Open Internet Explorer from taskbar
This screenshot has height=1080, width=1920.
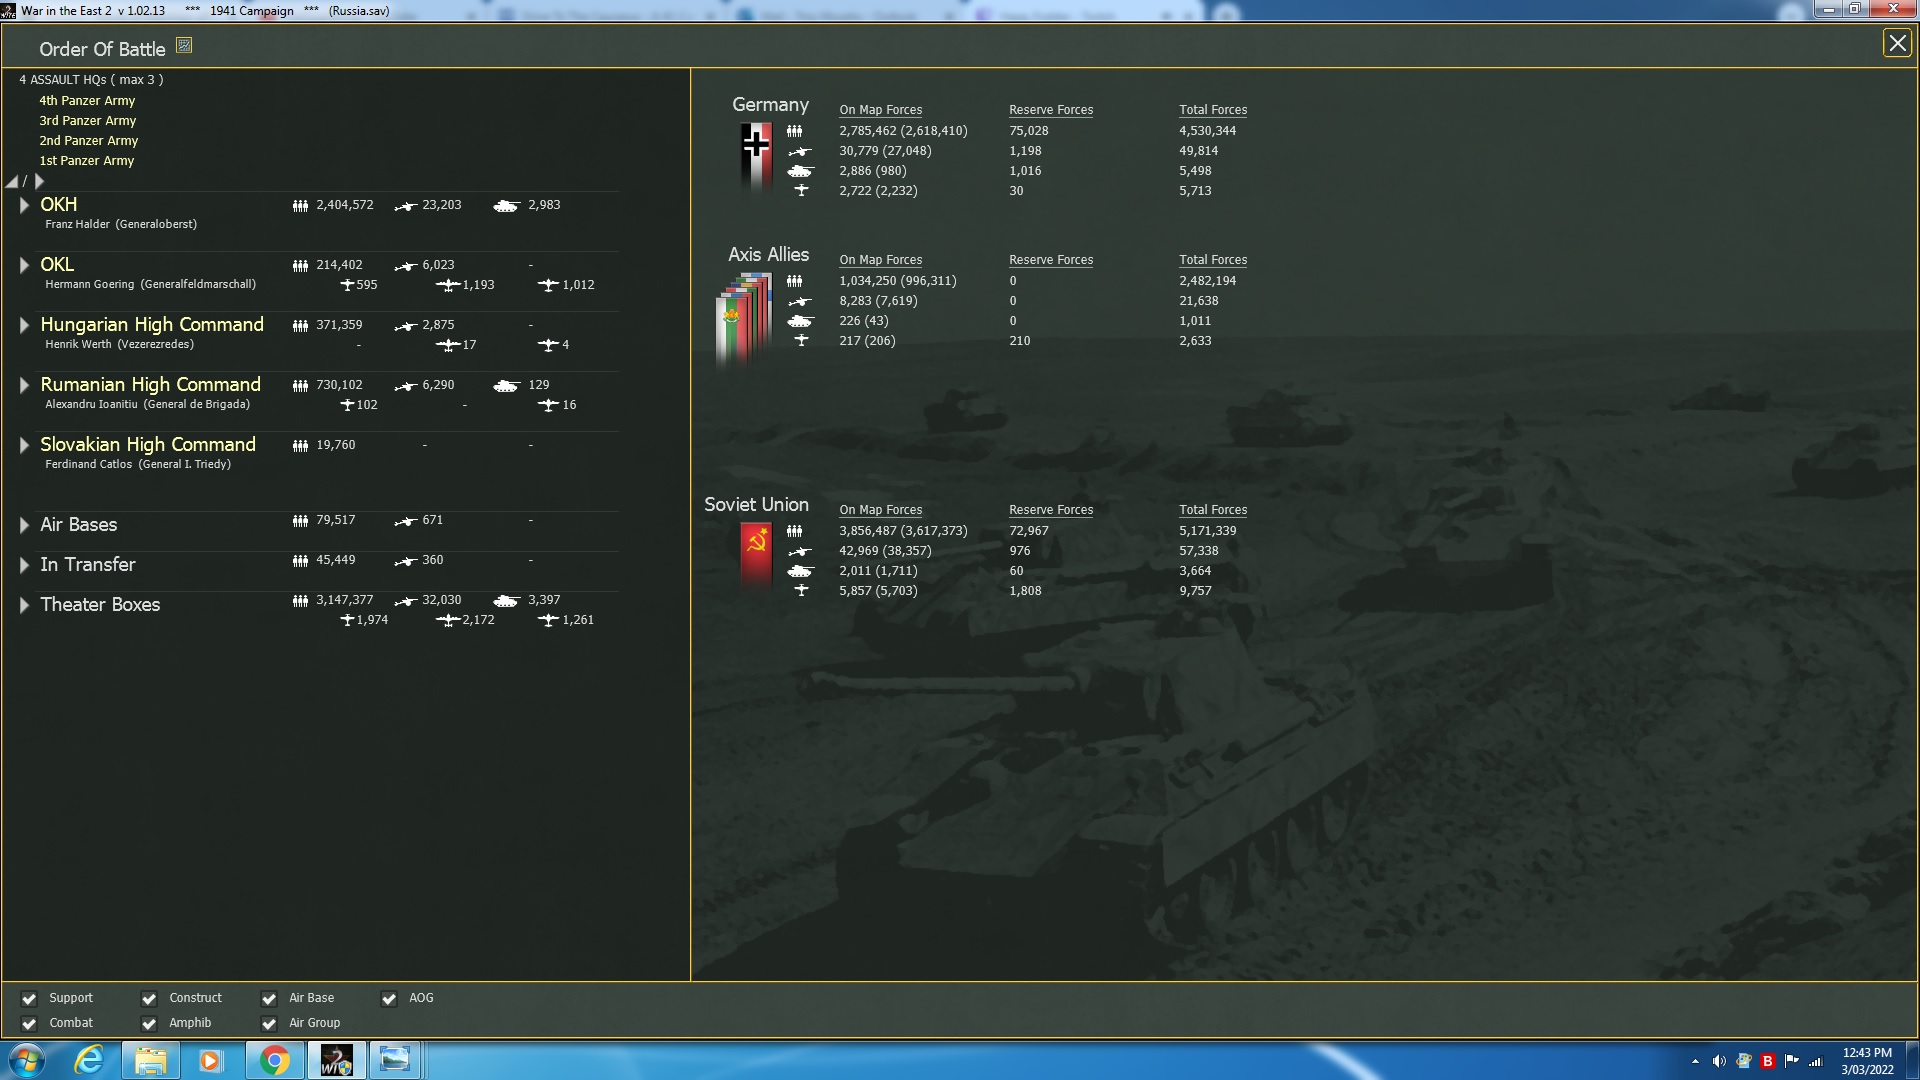90,1060
